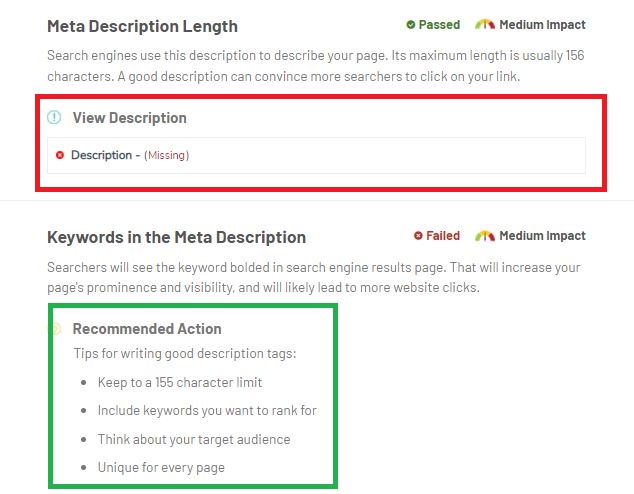The width and height of the screenshot is (634, 494).
Task: Click the yellow Recommended Action icon
Action: click(x=55, y=328)
